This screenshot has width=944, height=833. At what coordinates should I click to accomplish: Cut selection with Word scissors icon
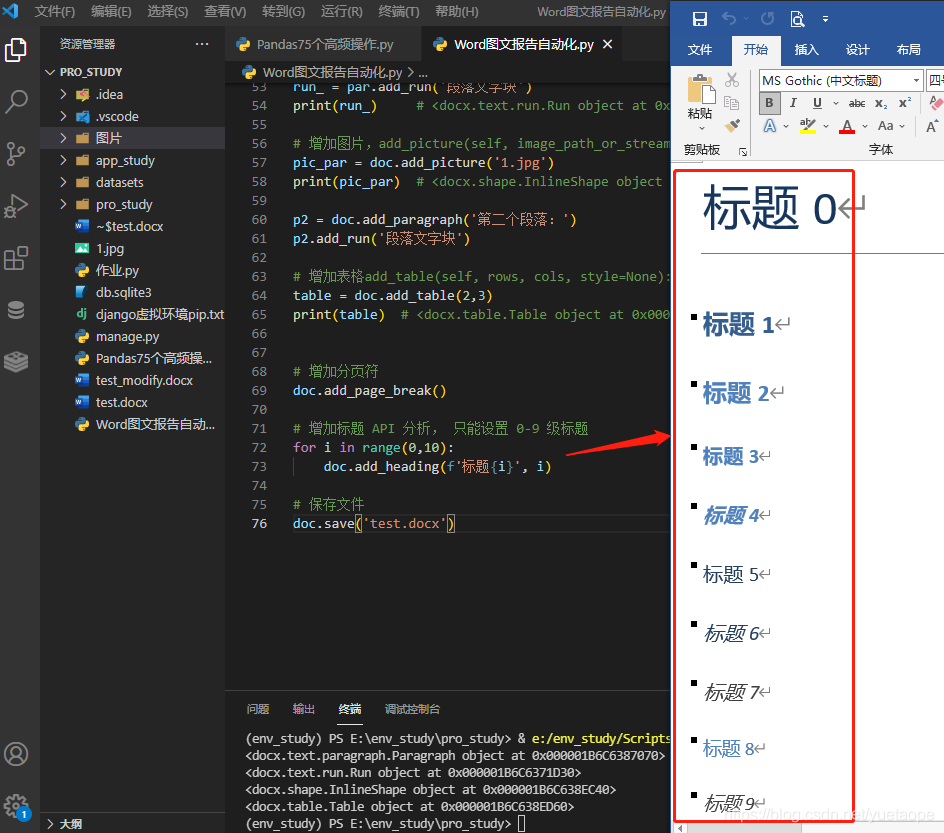click(731, 79)
